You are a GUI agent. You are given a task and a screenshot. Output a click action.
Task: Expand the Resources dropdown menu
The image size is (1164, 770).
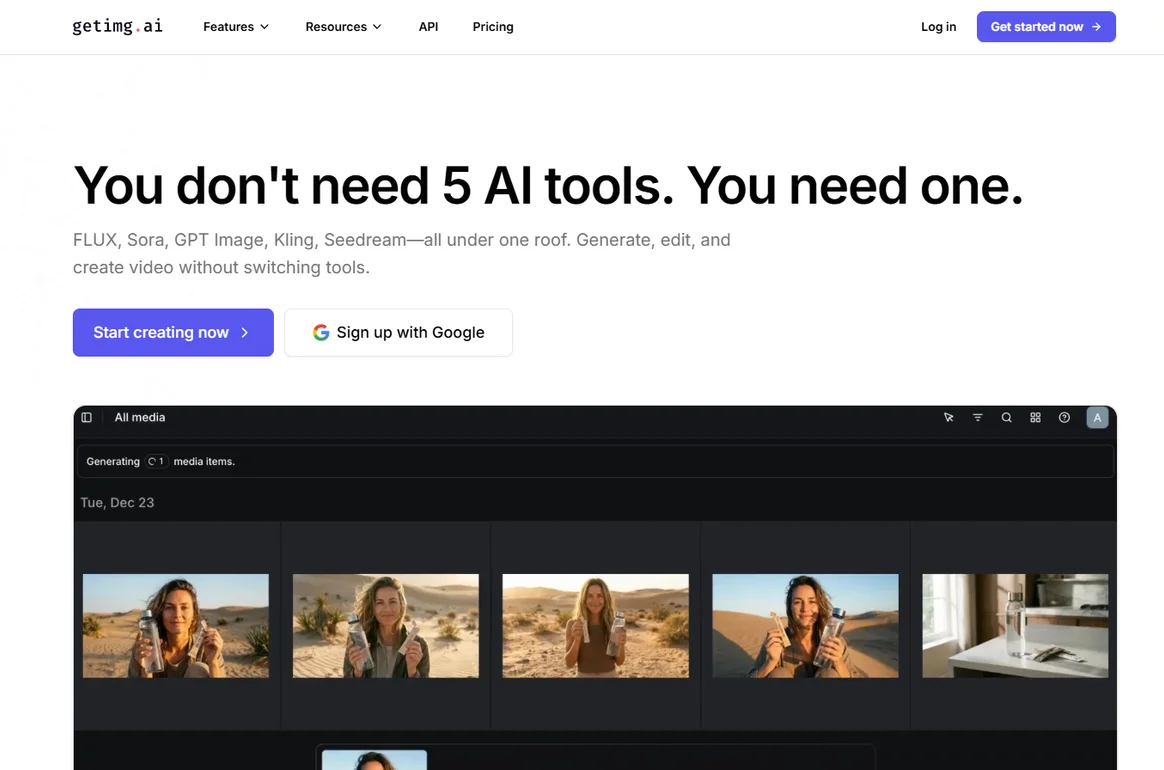[x=343, y=27]
